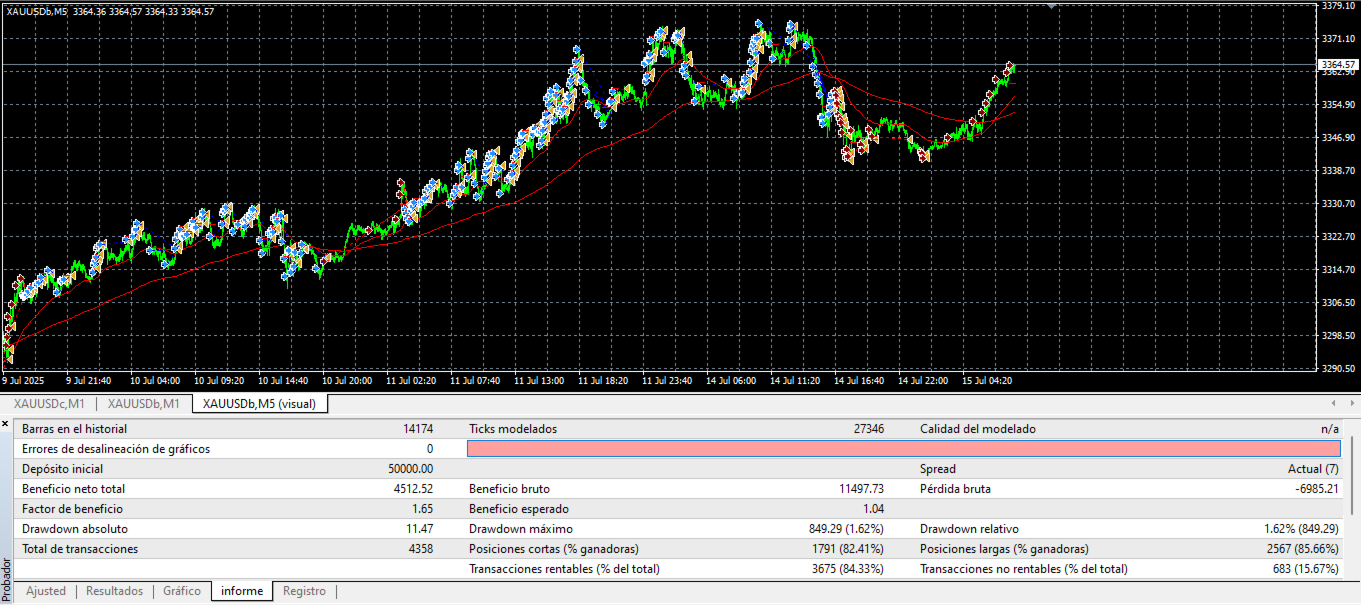The width and height of the screenshot is (1361, 605).
Task: Select the value 14174
Action: point(418,429)
